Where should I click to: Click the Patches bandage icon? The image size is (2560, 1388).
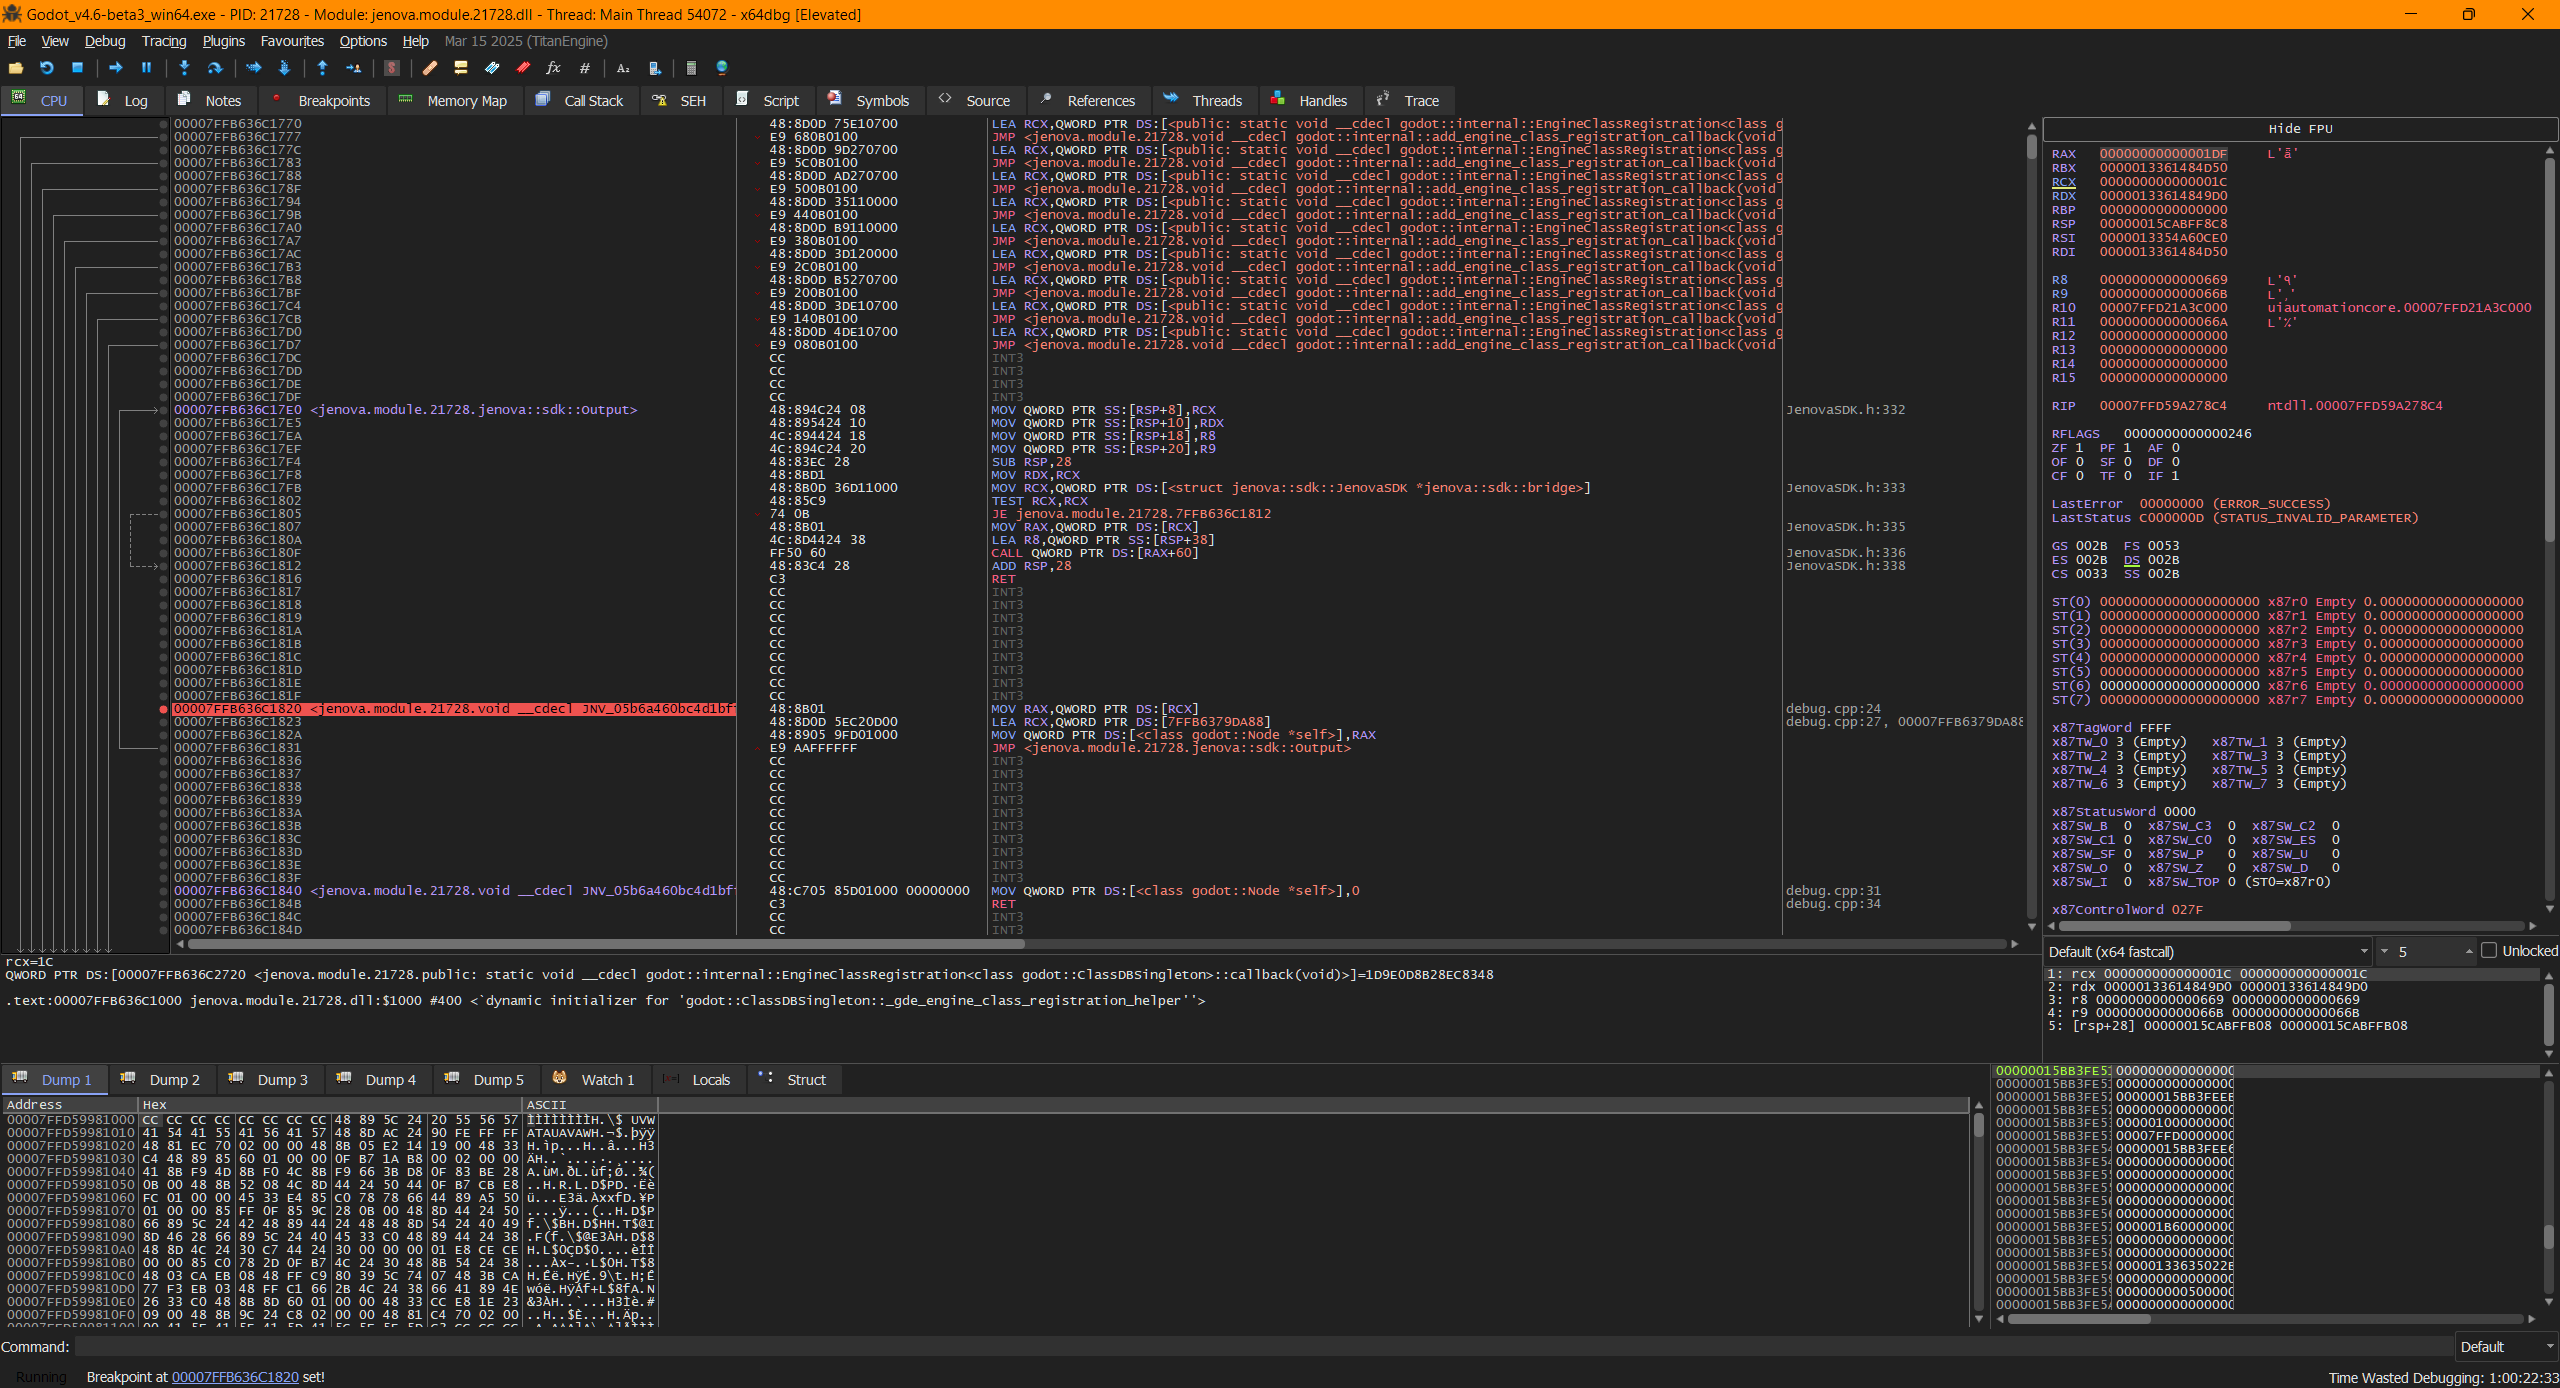(430, 68)
